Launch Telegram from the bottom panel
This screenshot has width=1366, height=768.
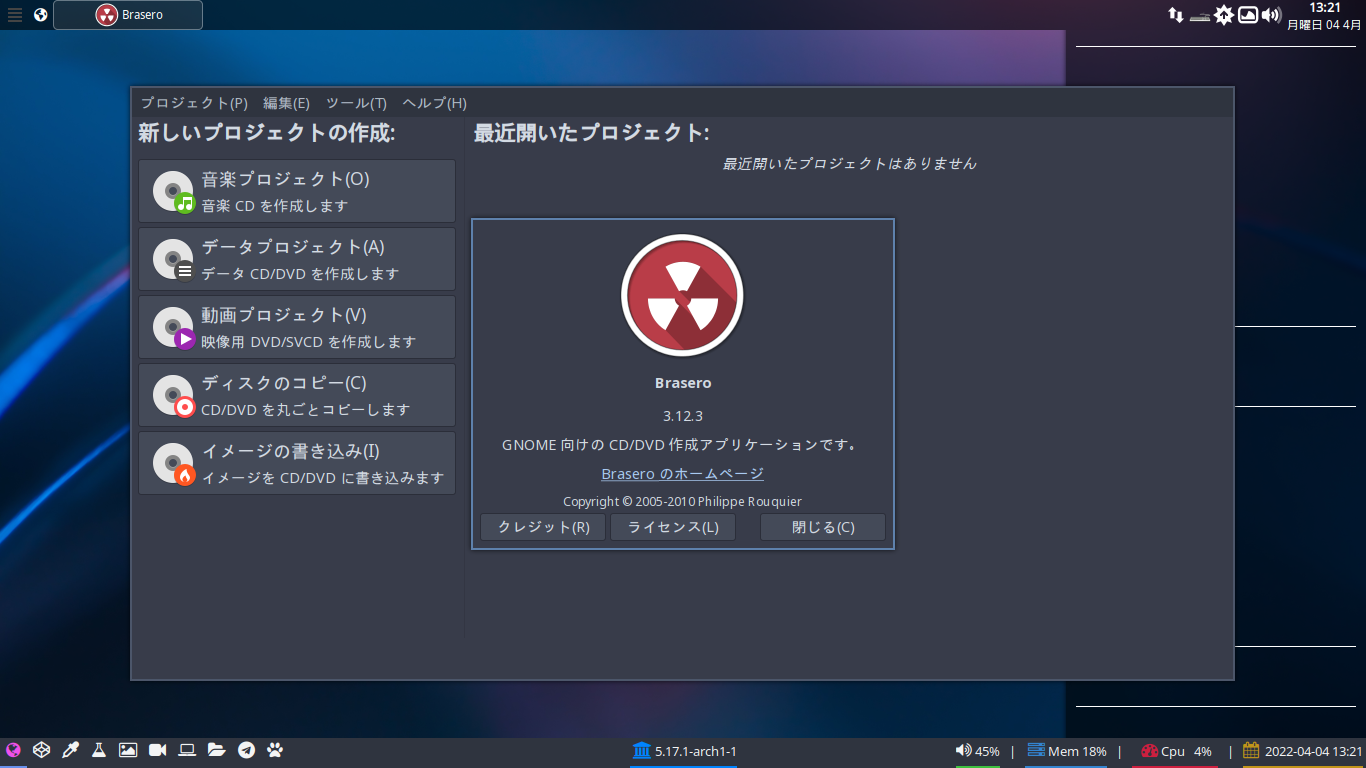coord(246,750)
